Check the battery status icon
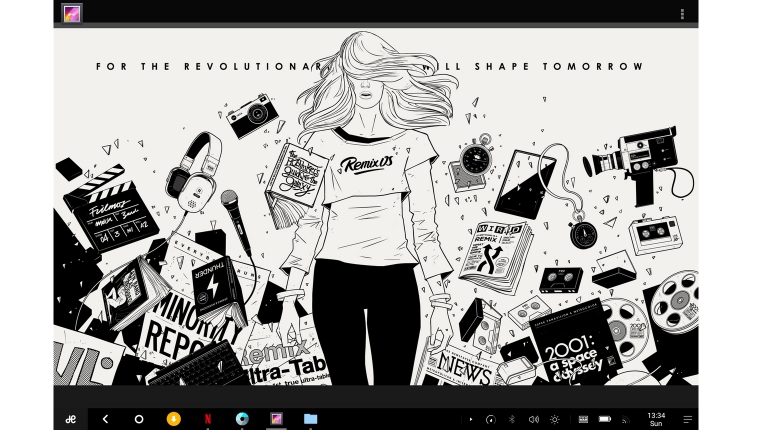This screenshot has height=440, width=770. coord(605,419)
